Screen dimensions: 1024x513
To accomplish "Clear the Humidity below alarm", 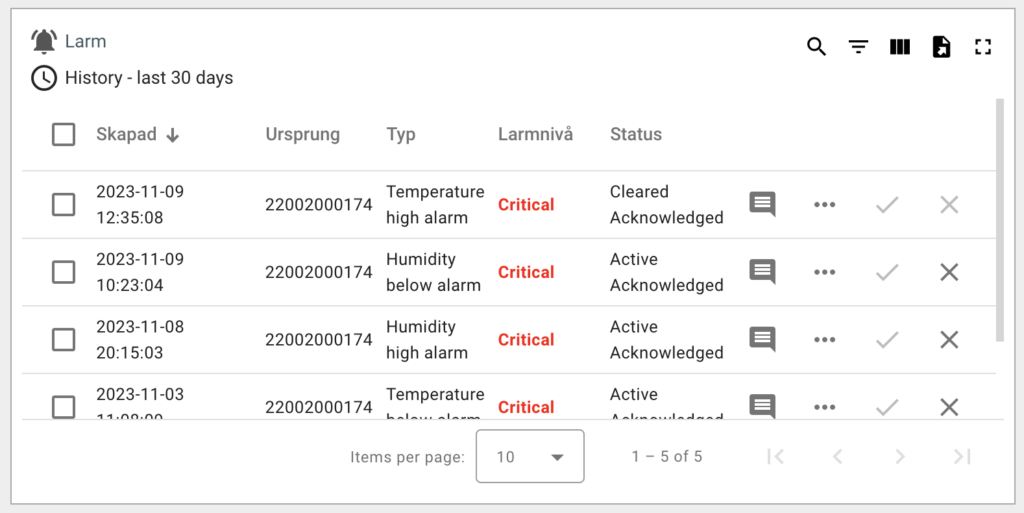I will (x=949, y=272).
